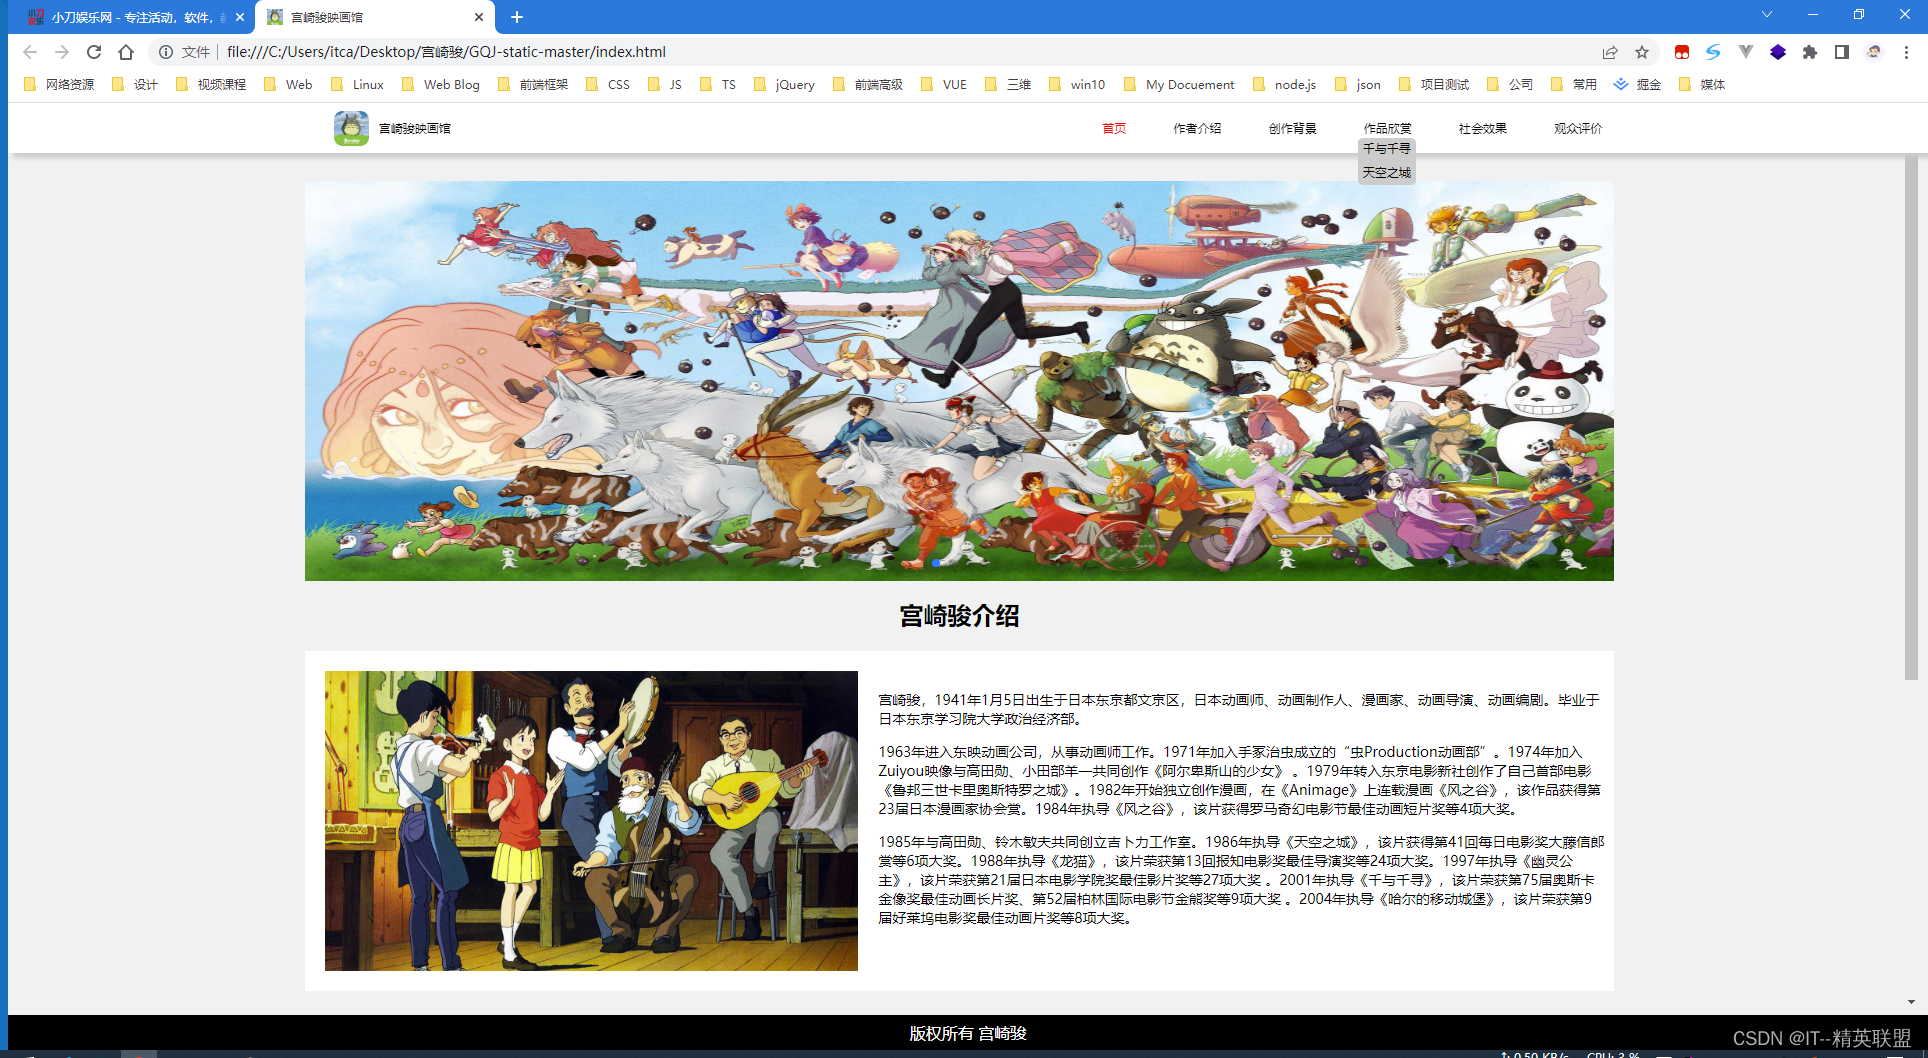
Task: Click the blue carousel indicator dot
Action: (x=936, y=563)
